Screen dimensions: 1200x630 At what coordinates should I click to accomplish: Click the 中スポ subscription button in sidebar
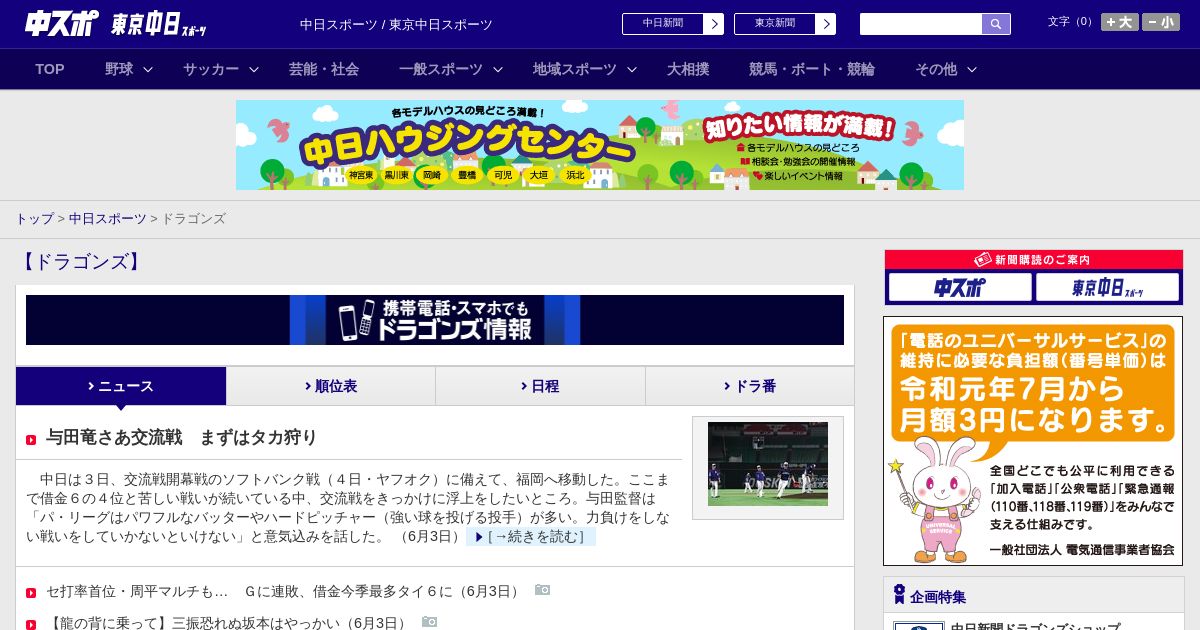click(960, 288)
